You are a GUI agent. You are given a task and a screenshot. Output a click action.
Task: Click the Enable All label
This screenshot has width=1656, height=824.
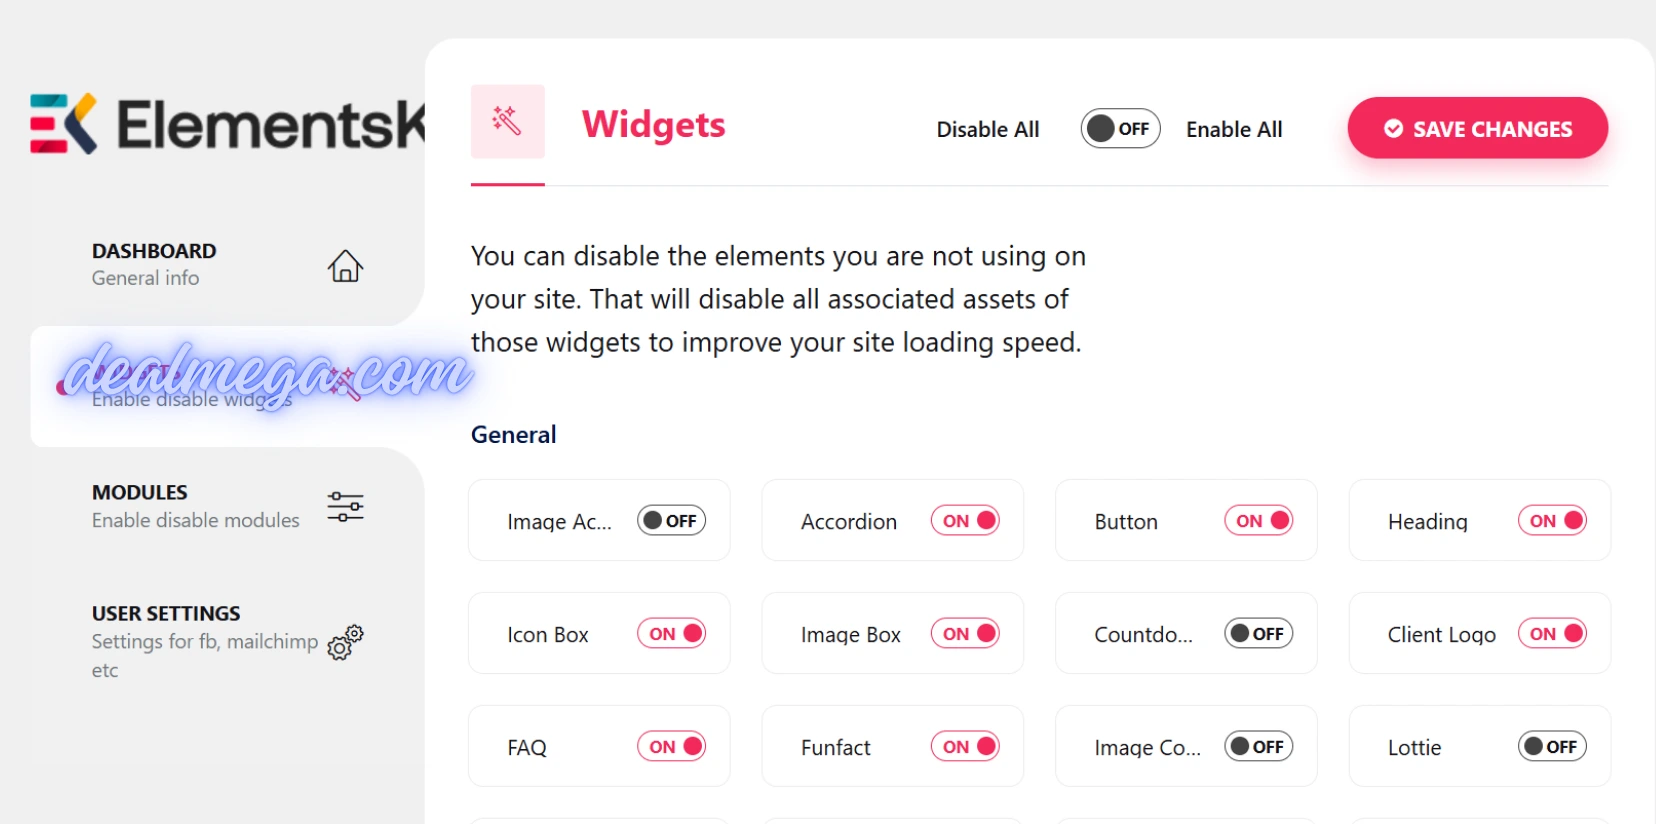[x=1234, y=130]
